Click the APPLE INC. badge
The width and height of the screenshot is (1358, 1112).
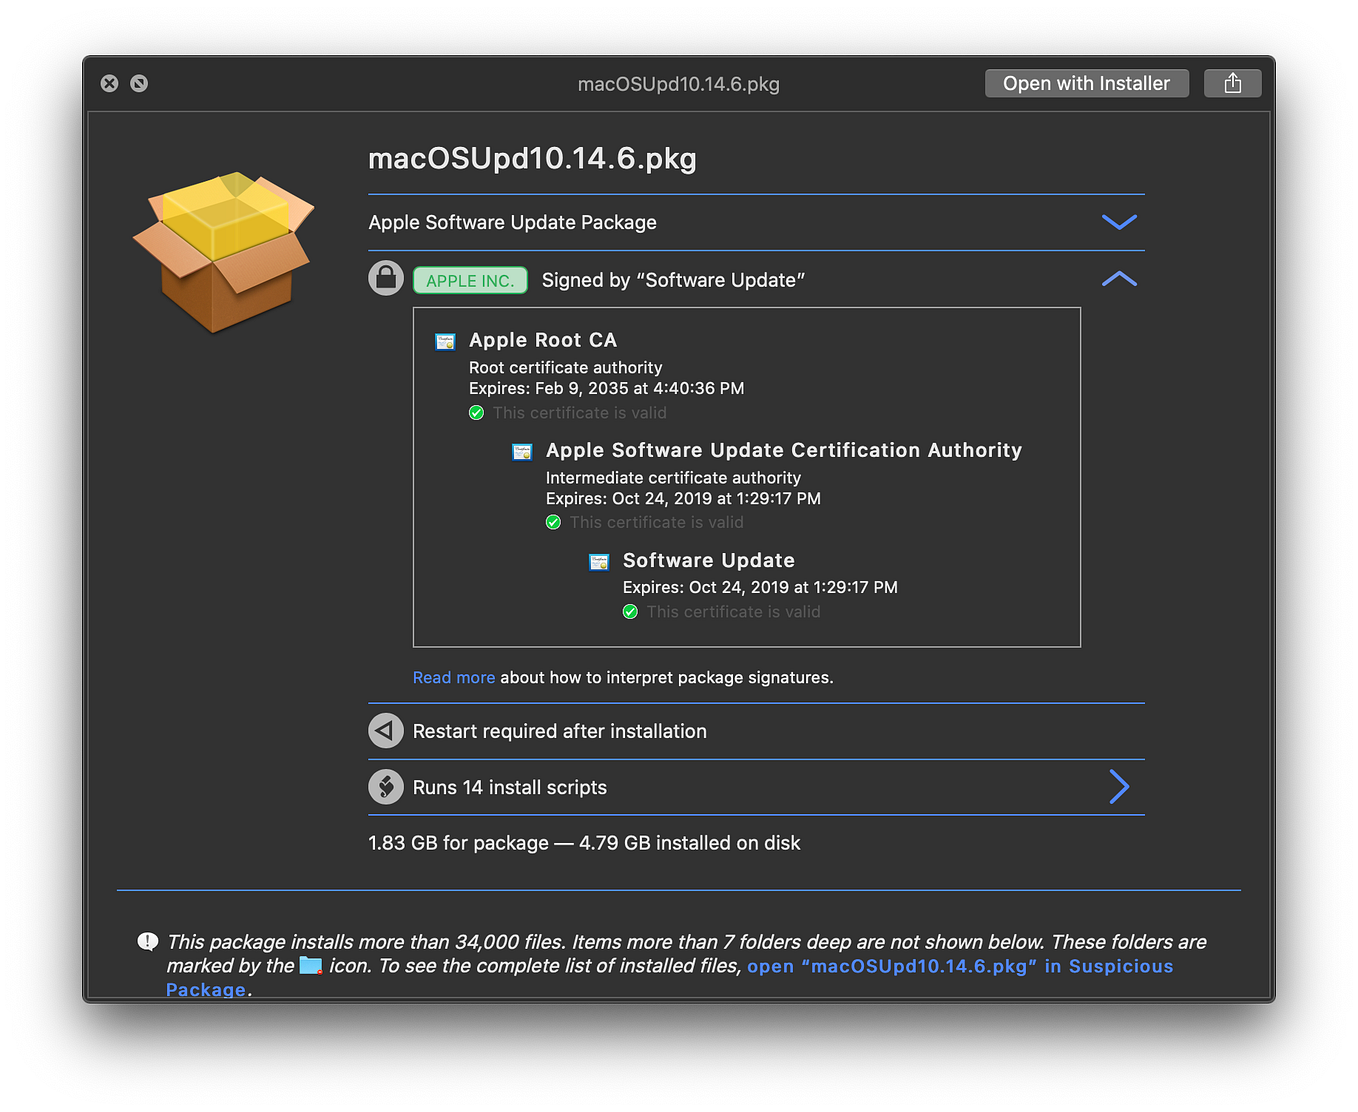click(x=470, y=280)
